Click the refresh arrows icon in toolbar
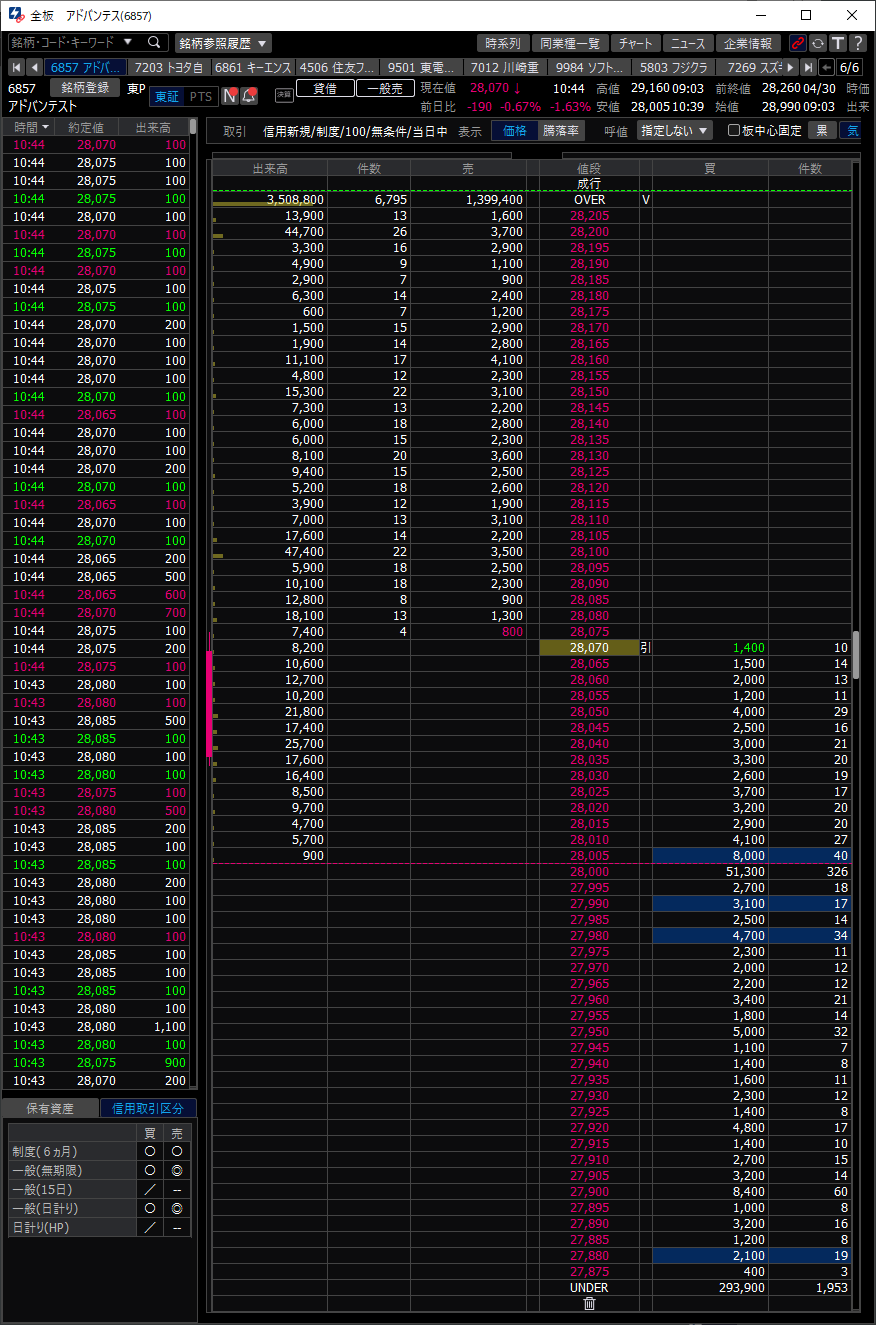 (817, 43)
